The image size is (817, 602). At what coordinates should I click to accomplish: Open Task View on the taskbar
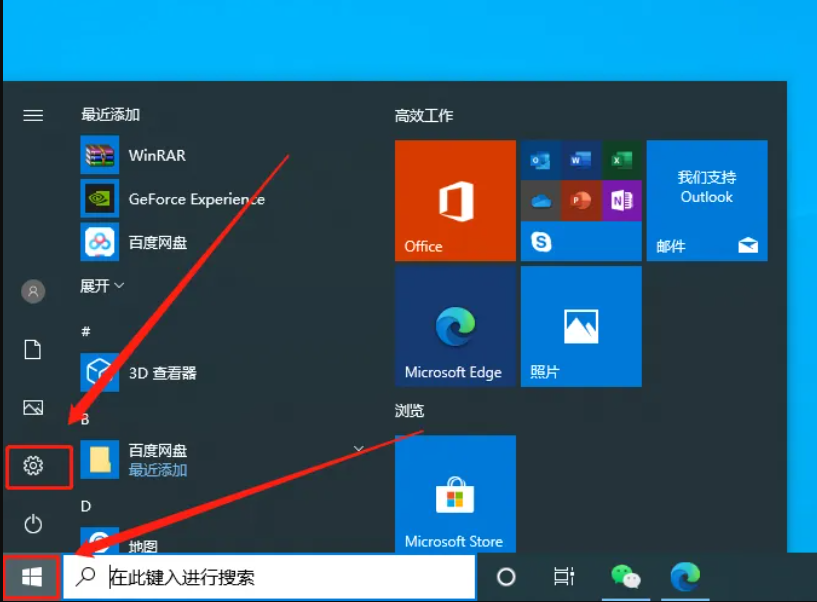tap(564, 576)
